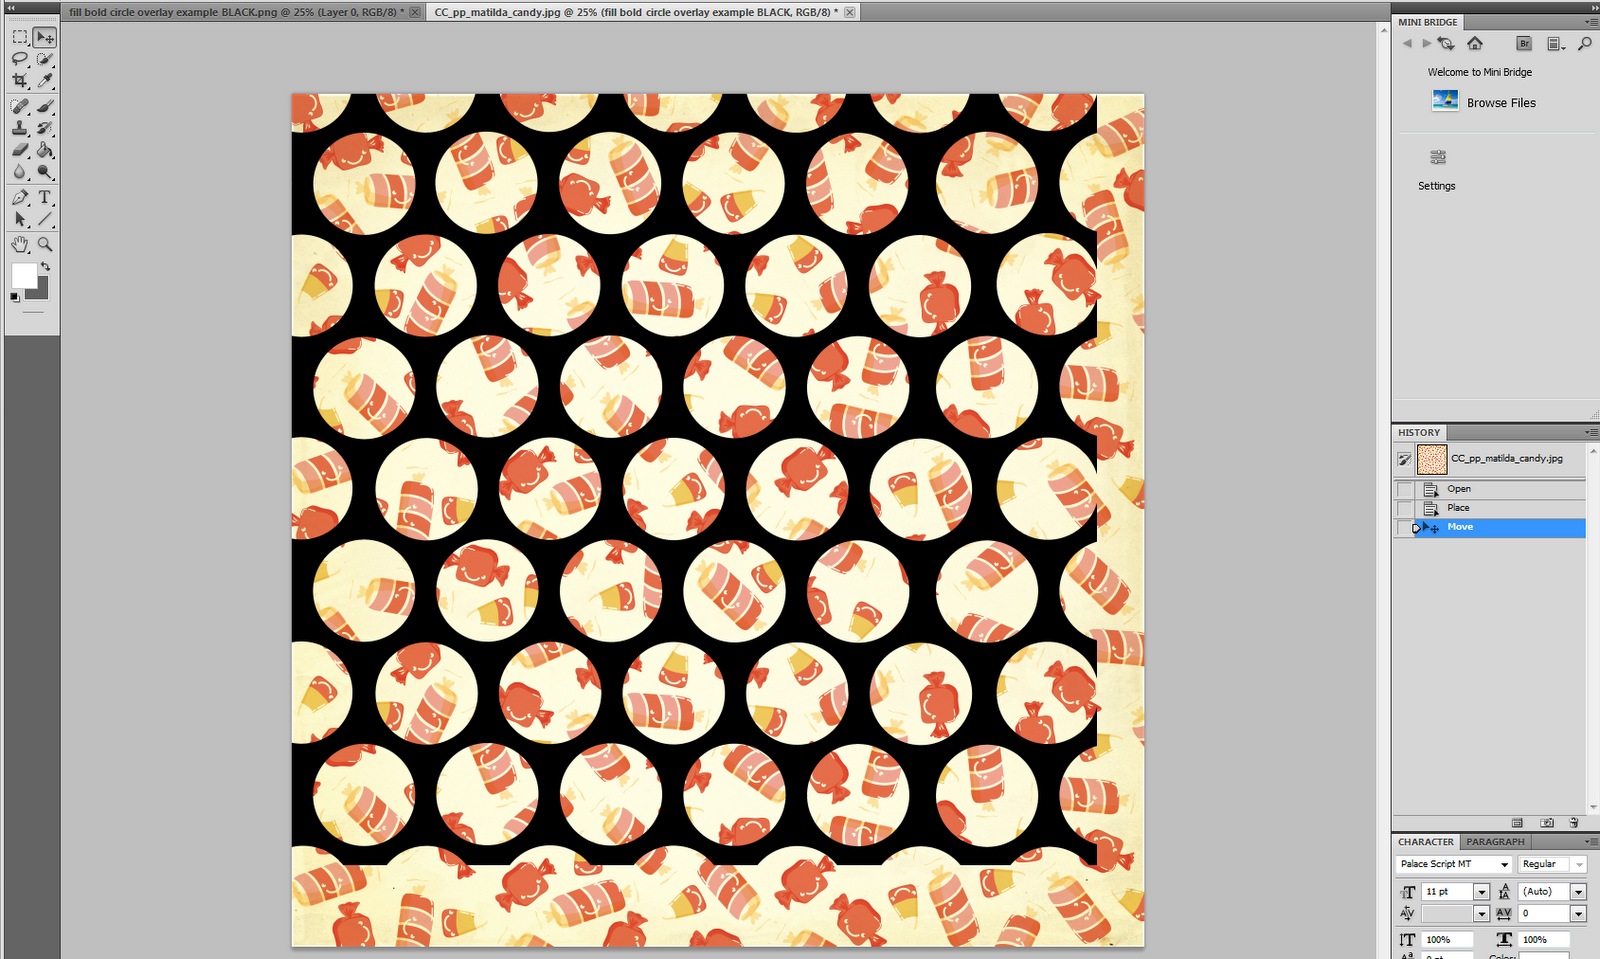Switch to the Paragraph tab
1600x959 pixels.
(1496, 841)
